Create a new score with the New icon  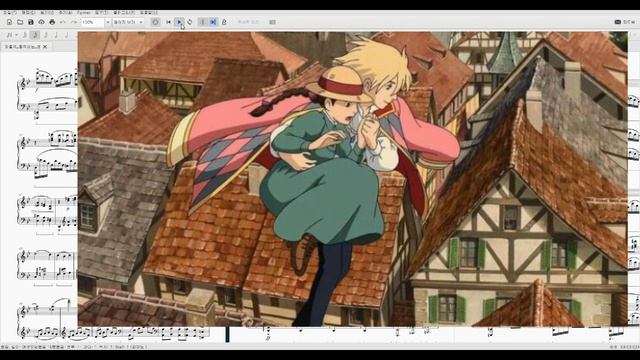tap(9, 22)
